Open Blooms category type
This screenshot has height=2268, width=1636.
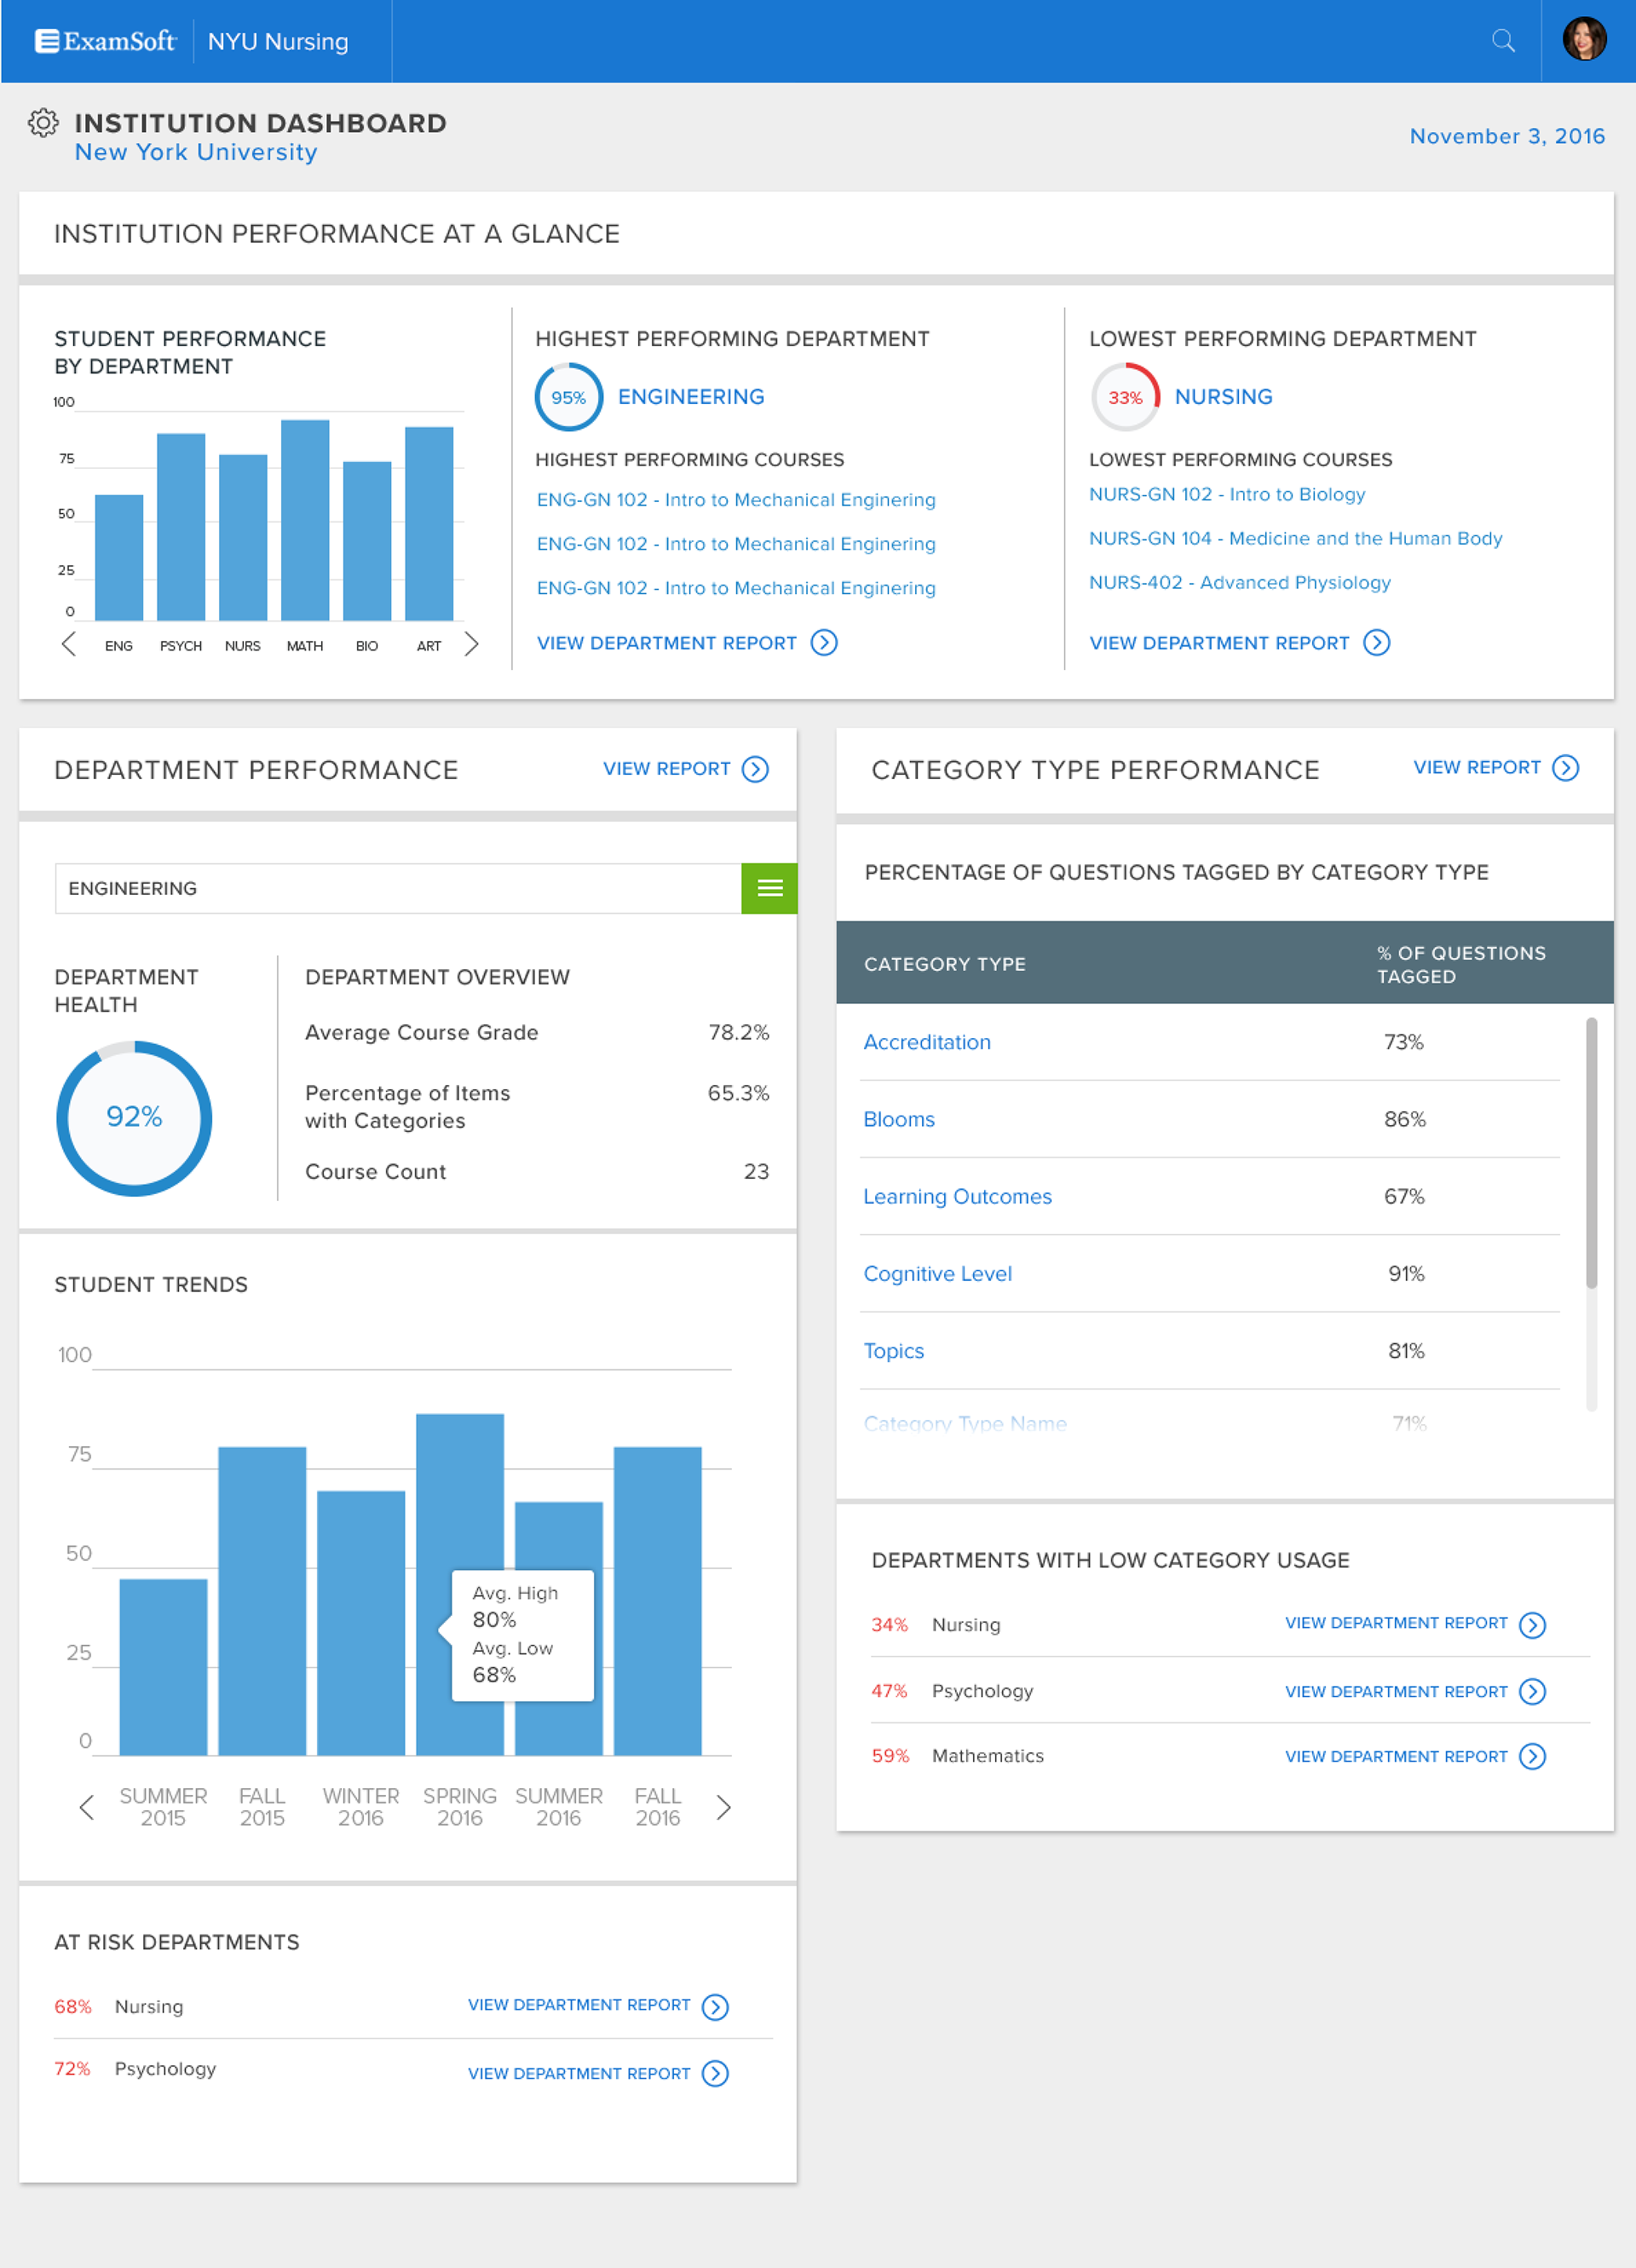899,1119
